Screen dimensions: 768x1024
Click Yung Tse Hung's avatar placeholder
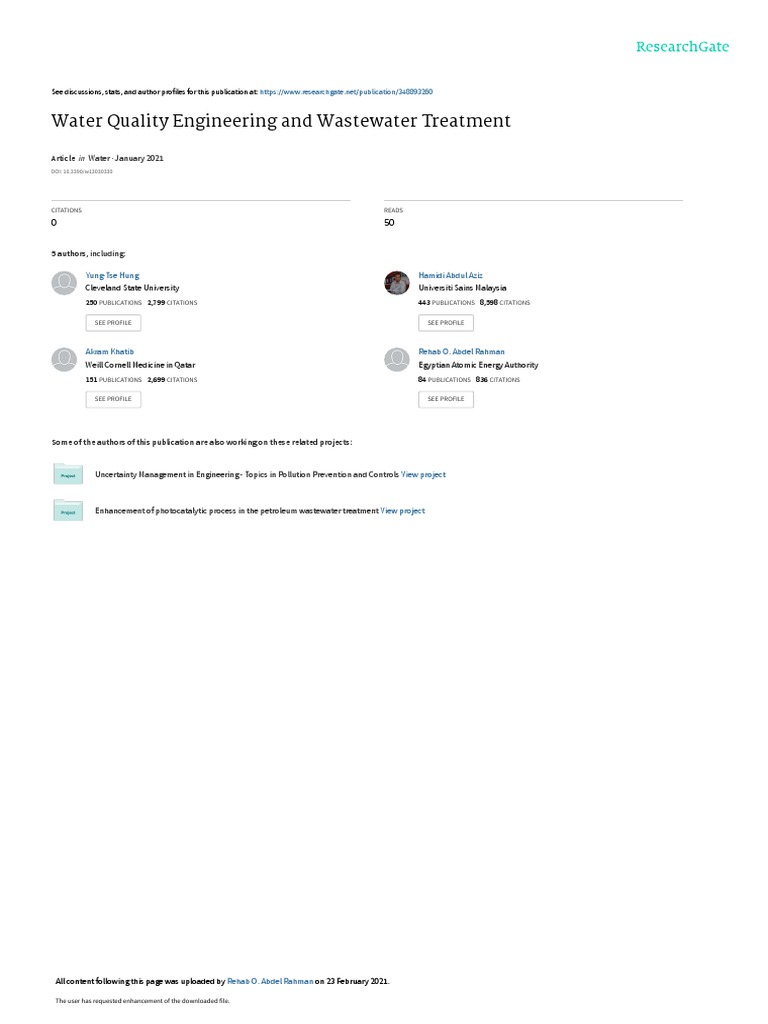coord(64,283)
